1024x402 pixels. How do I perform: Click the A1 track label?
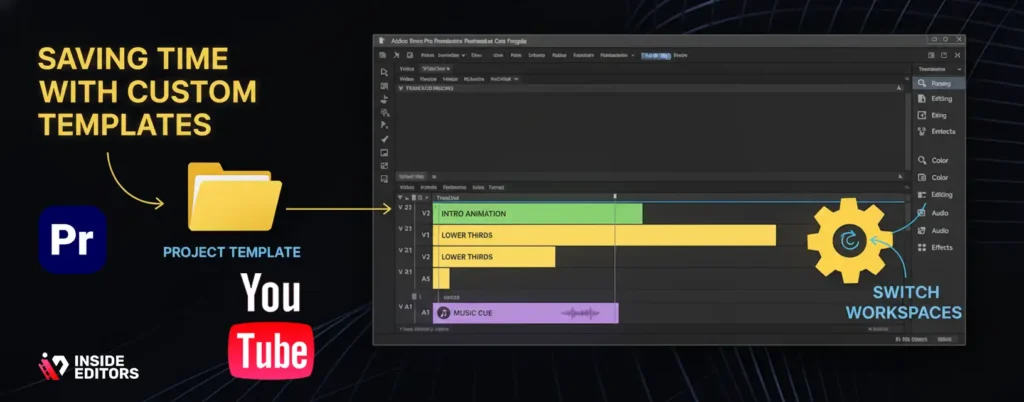tap(425, 313)
